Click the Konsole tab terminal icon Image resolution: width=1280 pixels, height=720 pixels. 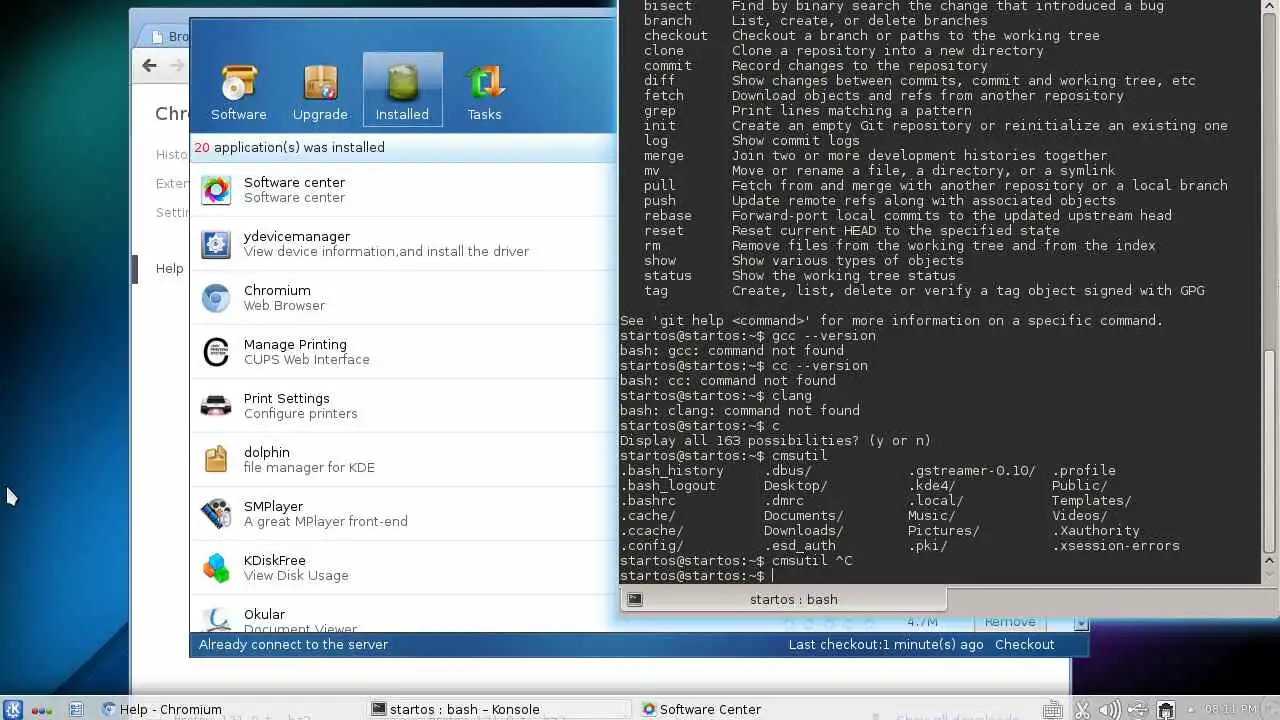pos(634,599)
